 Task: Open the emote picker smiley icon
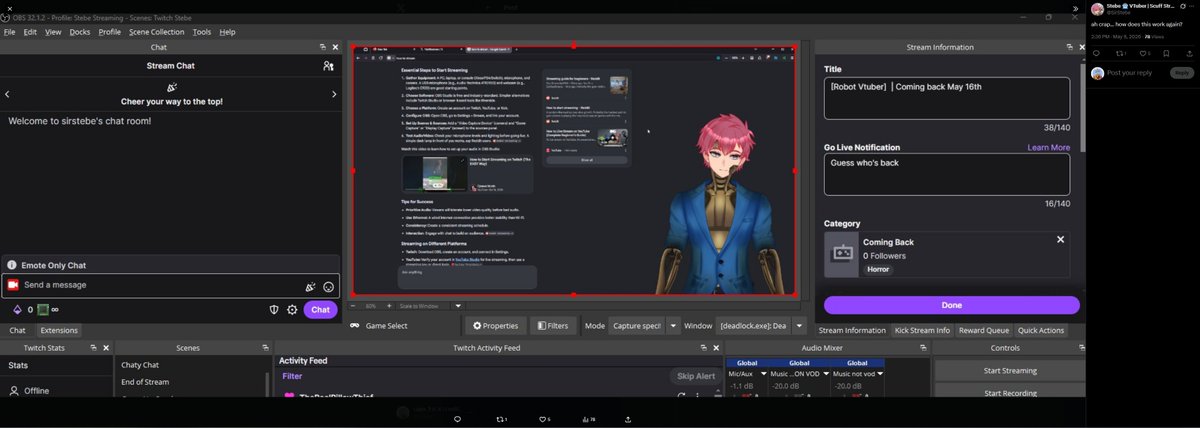[x=328, y=286]
